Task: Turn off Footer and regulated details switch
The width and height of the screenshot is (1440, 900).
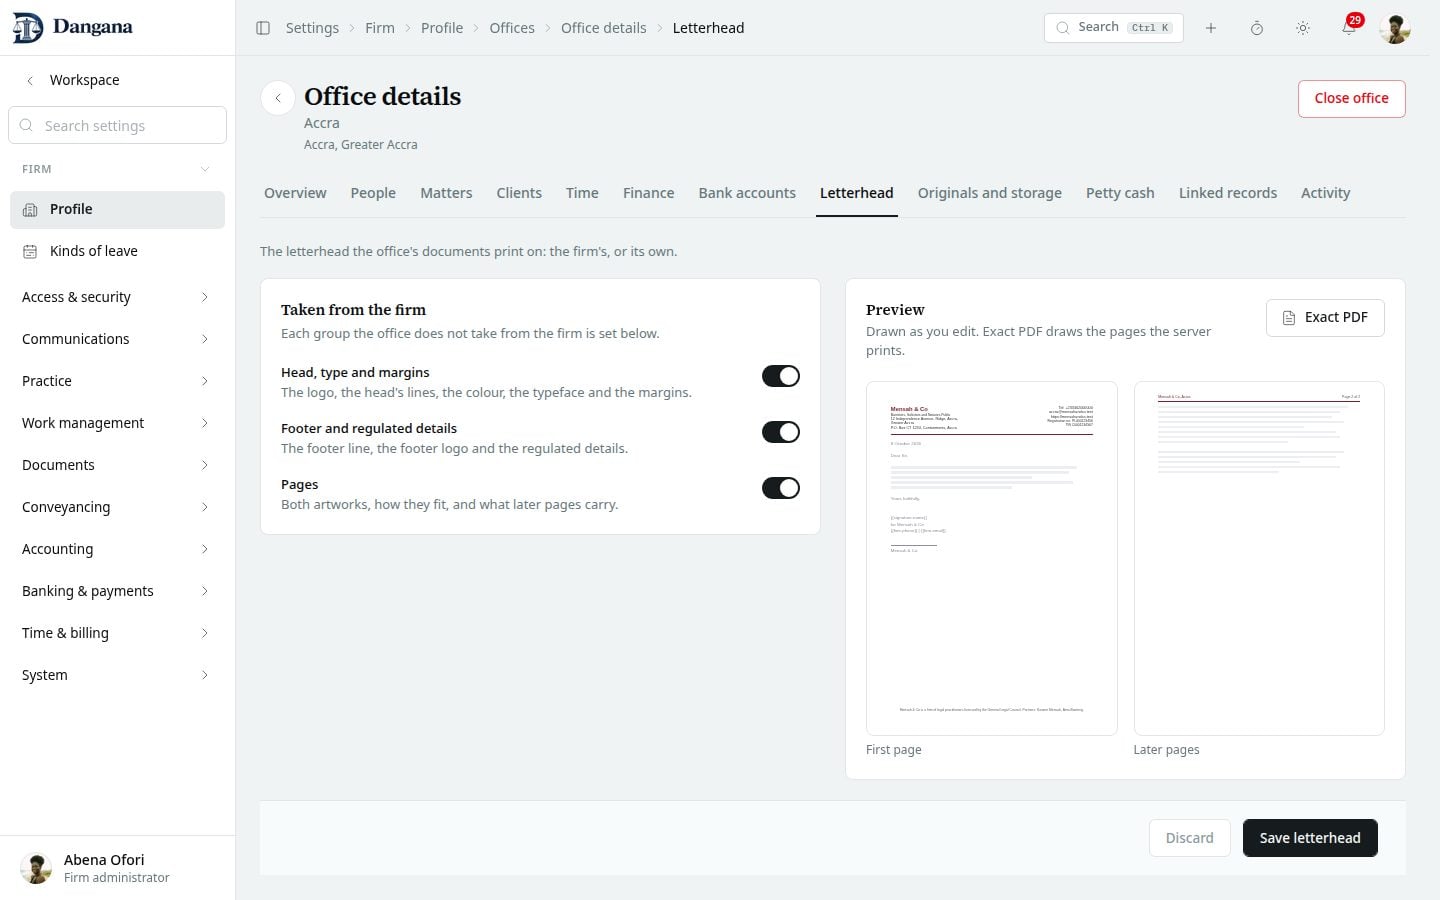Action: [781, 432]
